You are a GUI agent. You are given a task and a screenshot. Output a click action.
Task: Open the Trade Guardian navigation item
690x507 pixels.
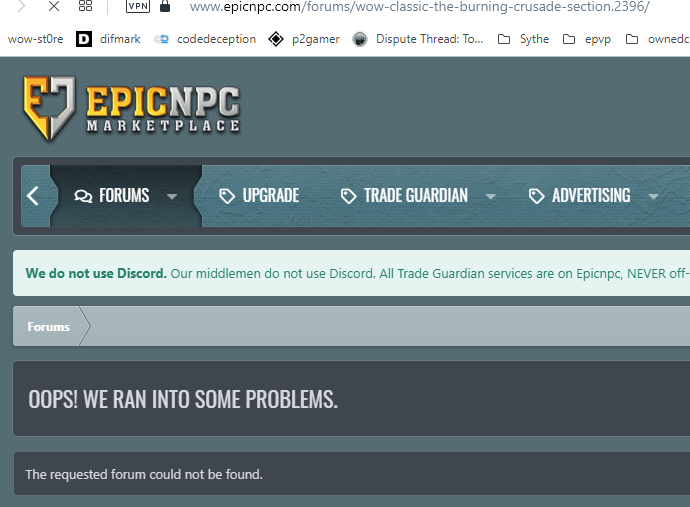point(415,196)
